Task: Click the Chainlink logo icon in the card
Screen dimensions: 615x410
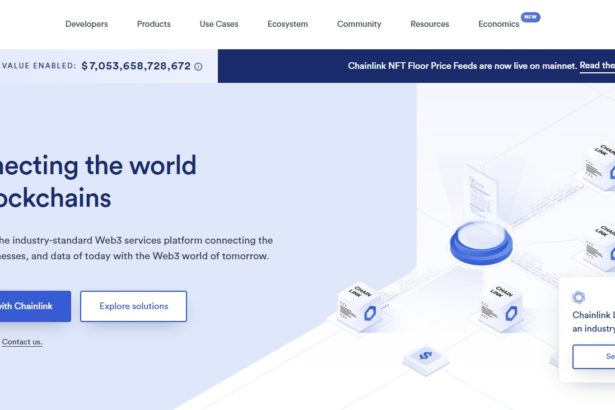Action: click(579, 297)
